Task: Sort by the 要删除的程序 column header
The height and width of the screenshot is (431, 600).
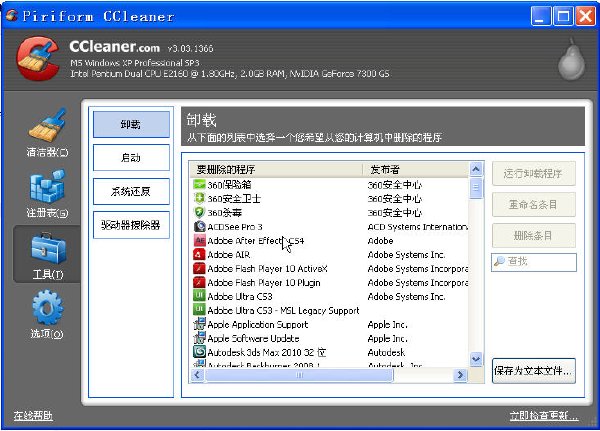Action: [x=276, y=169]
